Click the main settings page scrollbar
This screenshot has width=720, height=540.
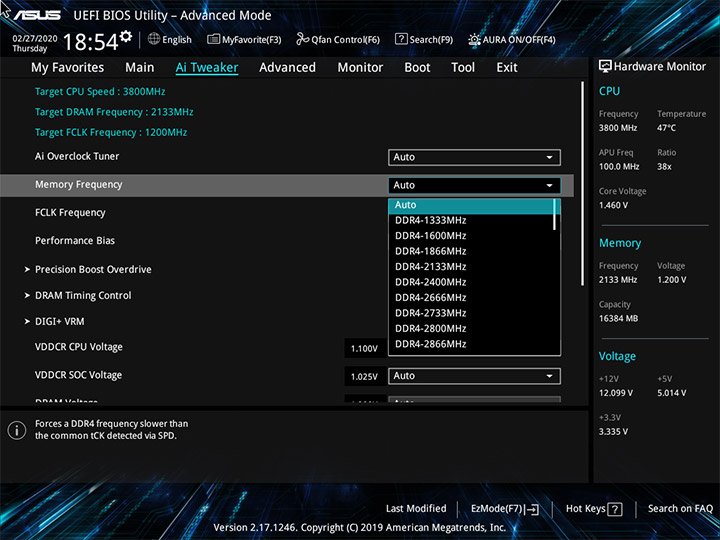[x=583, y=184]
